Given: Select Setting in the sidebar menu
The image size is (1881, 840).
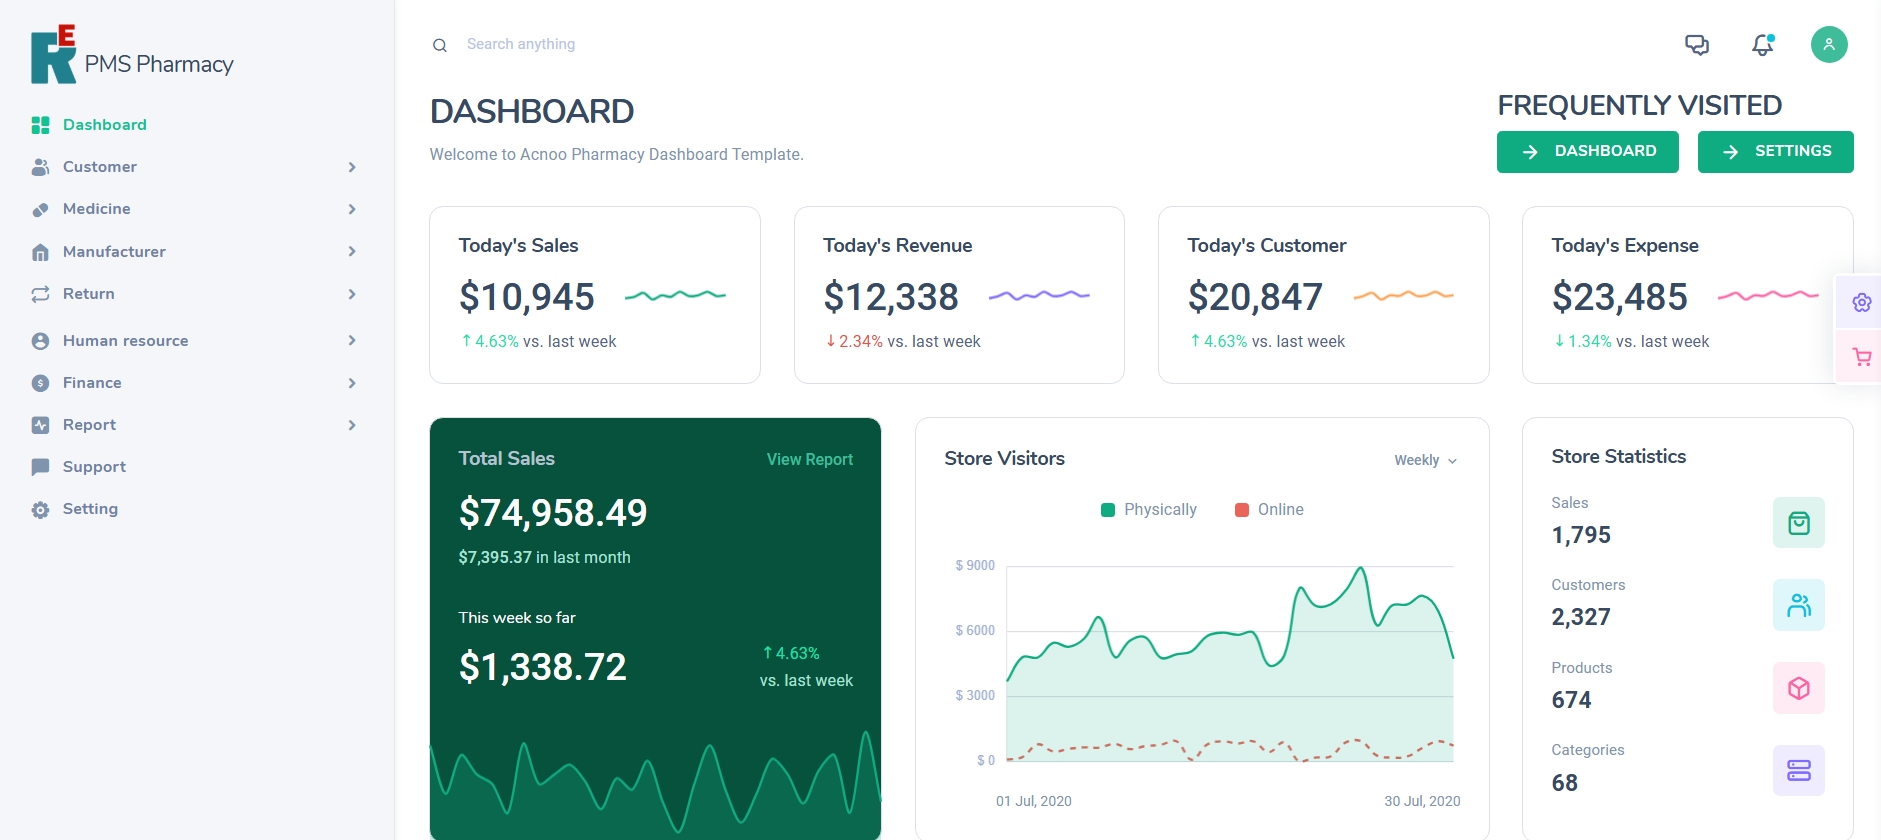Looking at the screenshot, I should (x=90, y=509).
